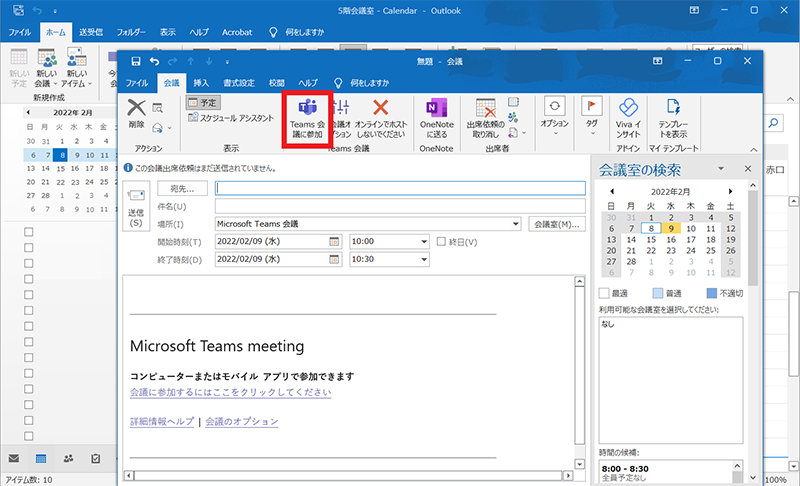Screen dimensions: 800x486
Task: Switch to Calendar view icon in Outlook
Action: pos(41,458)
